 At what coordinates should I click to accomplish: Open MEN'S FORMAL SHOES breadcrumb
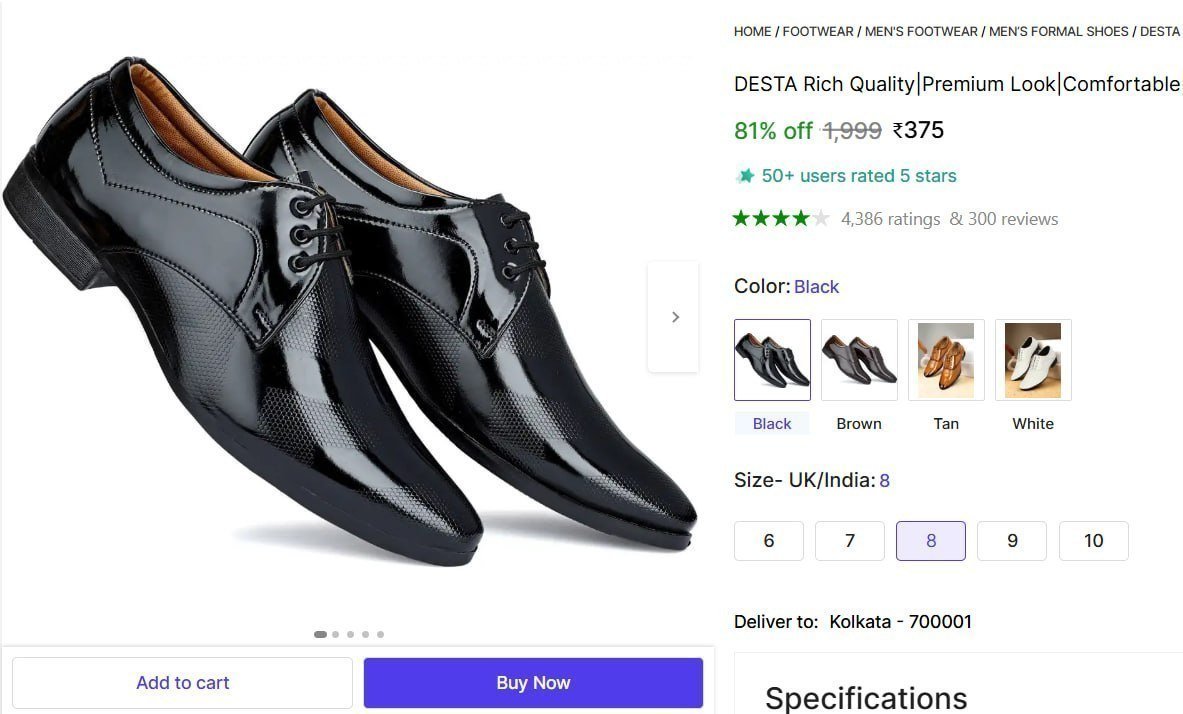click(1059, 32)
